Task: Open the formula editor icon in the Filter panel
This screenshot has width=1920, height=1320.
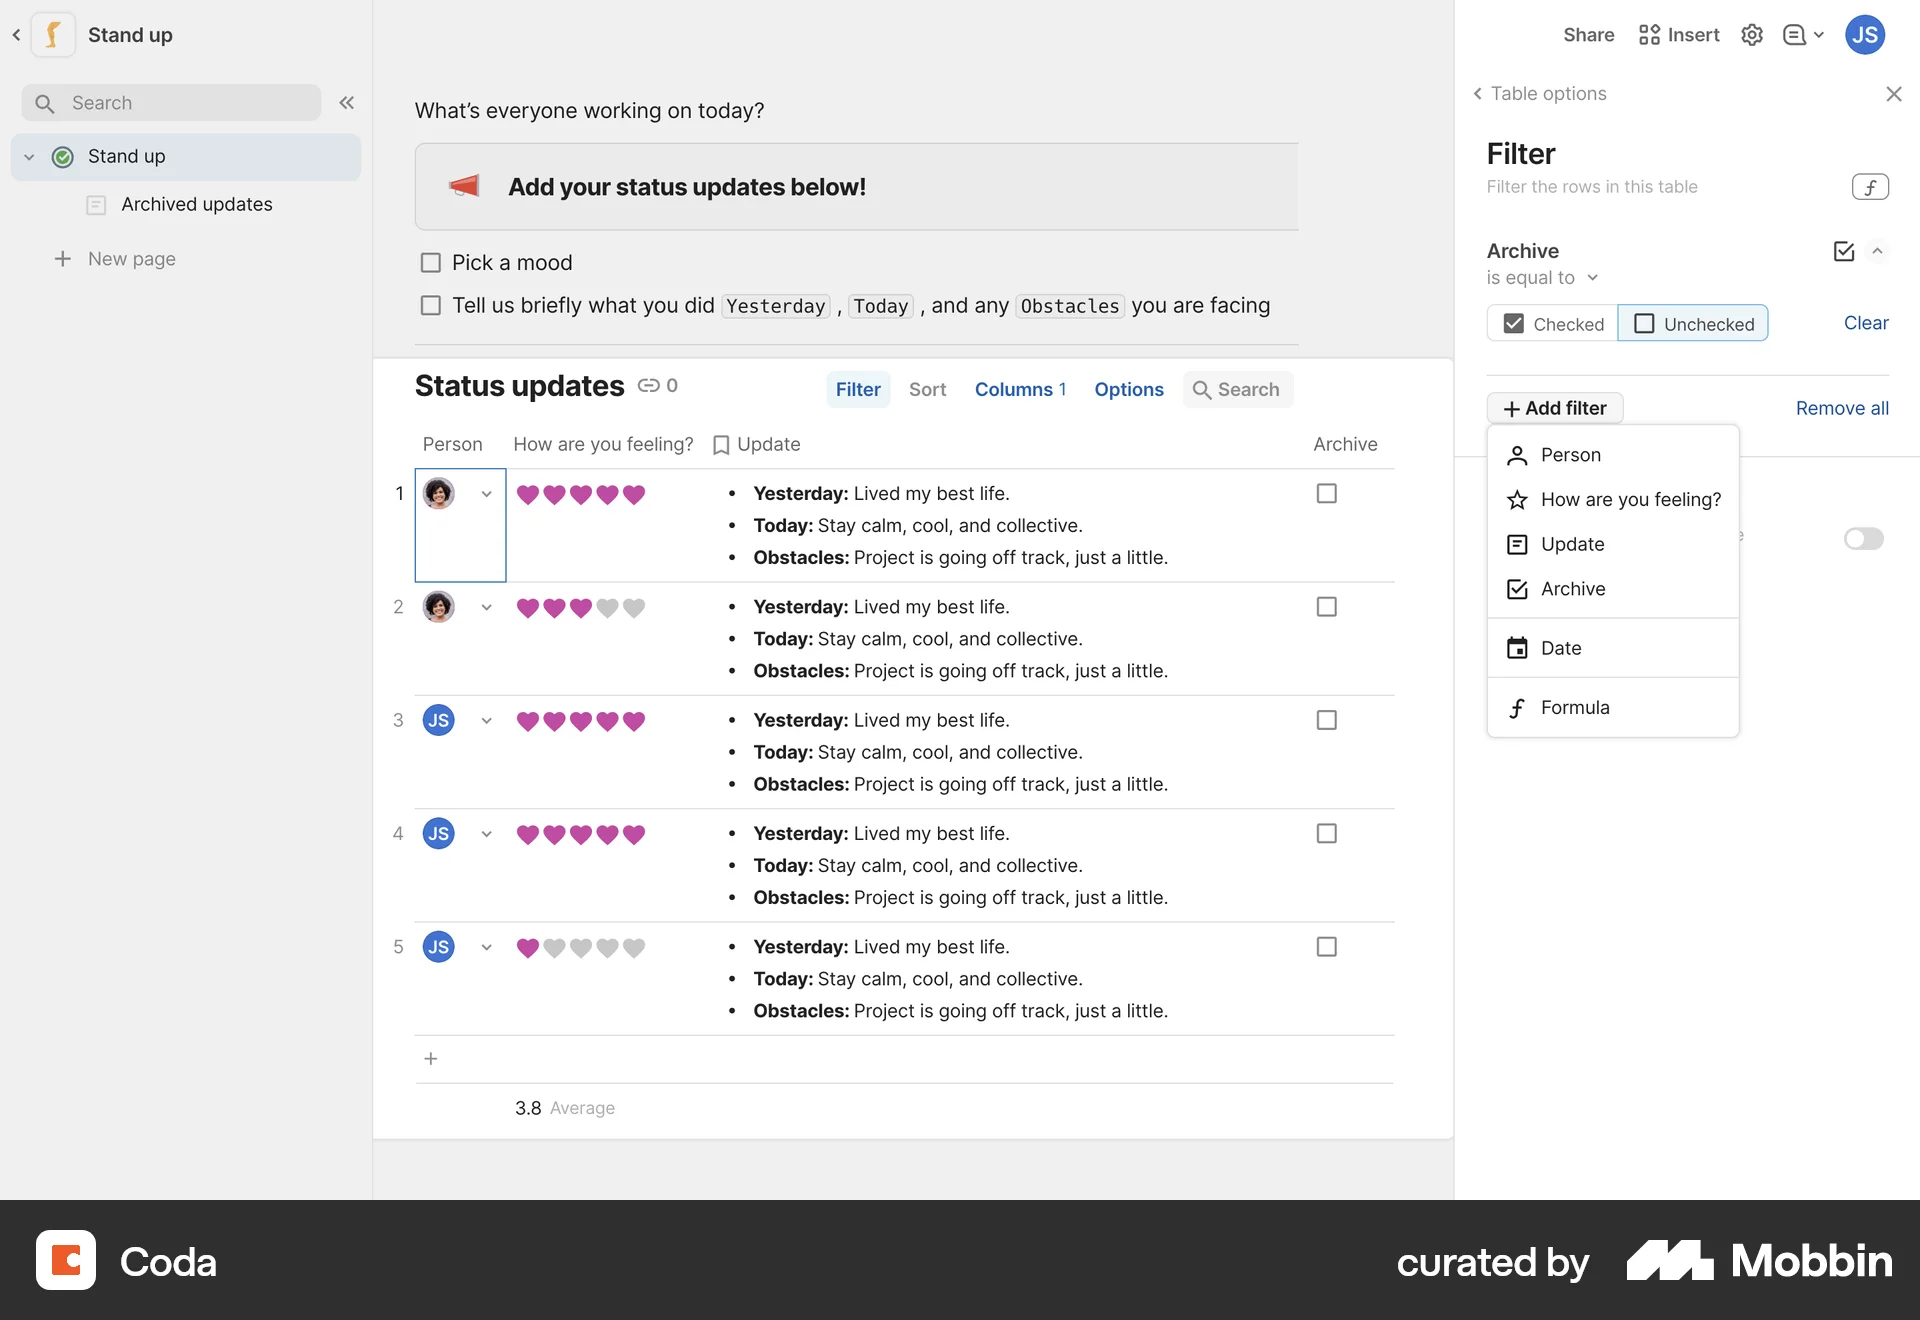Action: [x=1871, y=186]
